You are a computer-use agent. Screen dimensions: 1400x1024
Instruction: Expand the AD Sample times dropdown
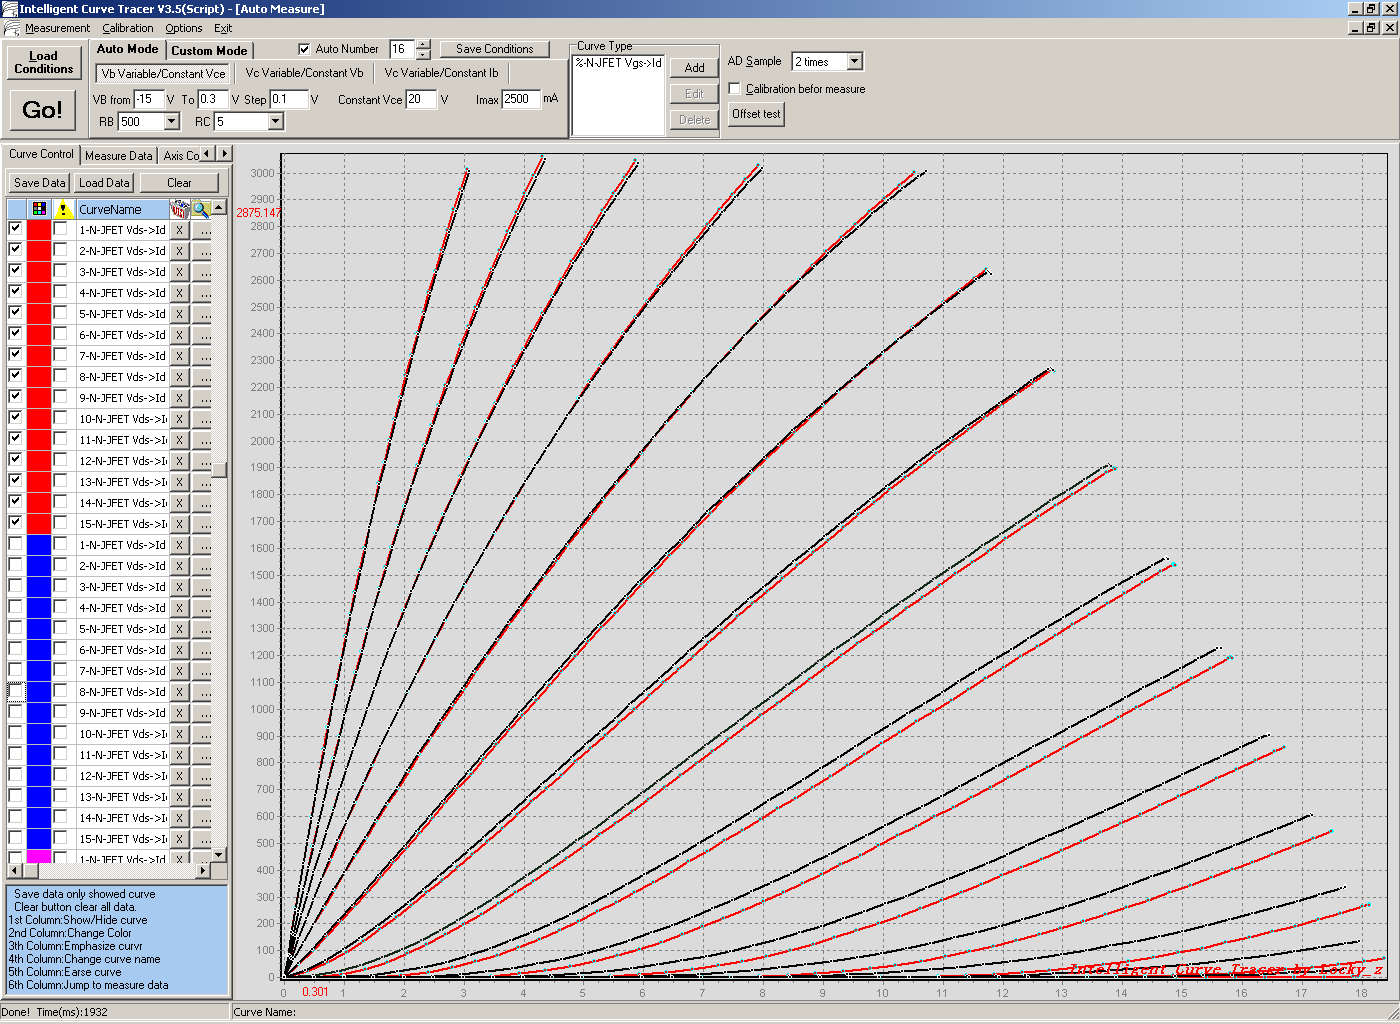(854, 62)
